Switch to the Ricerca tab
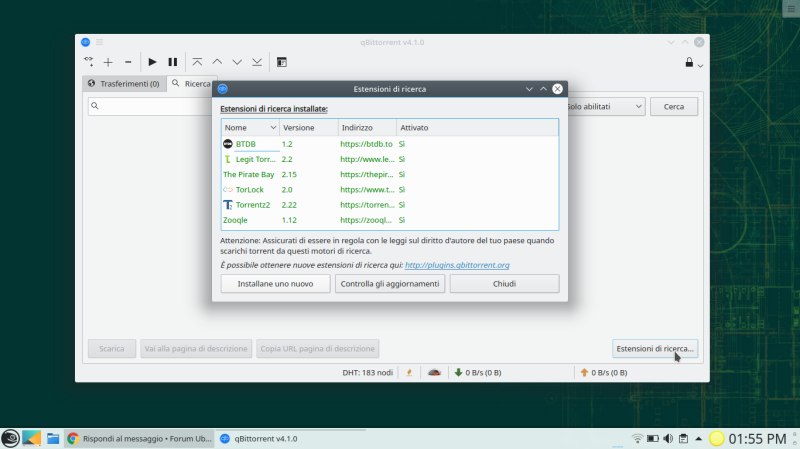The width and height of the screenshot is (800, 449). [x=191, y=84]
